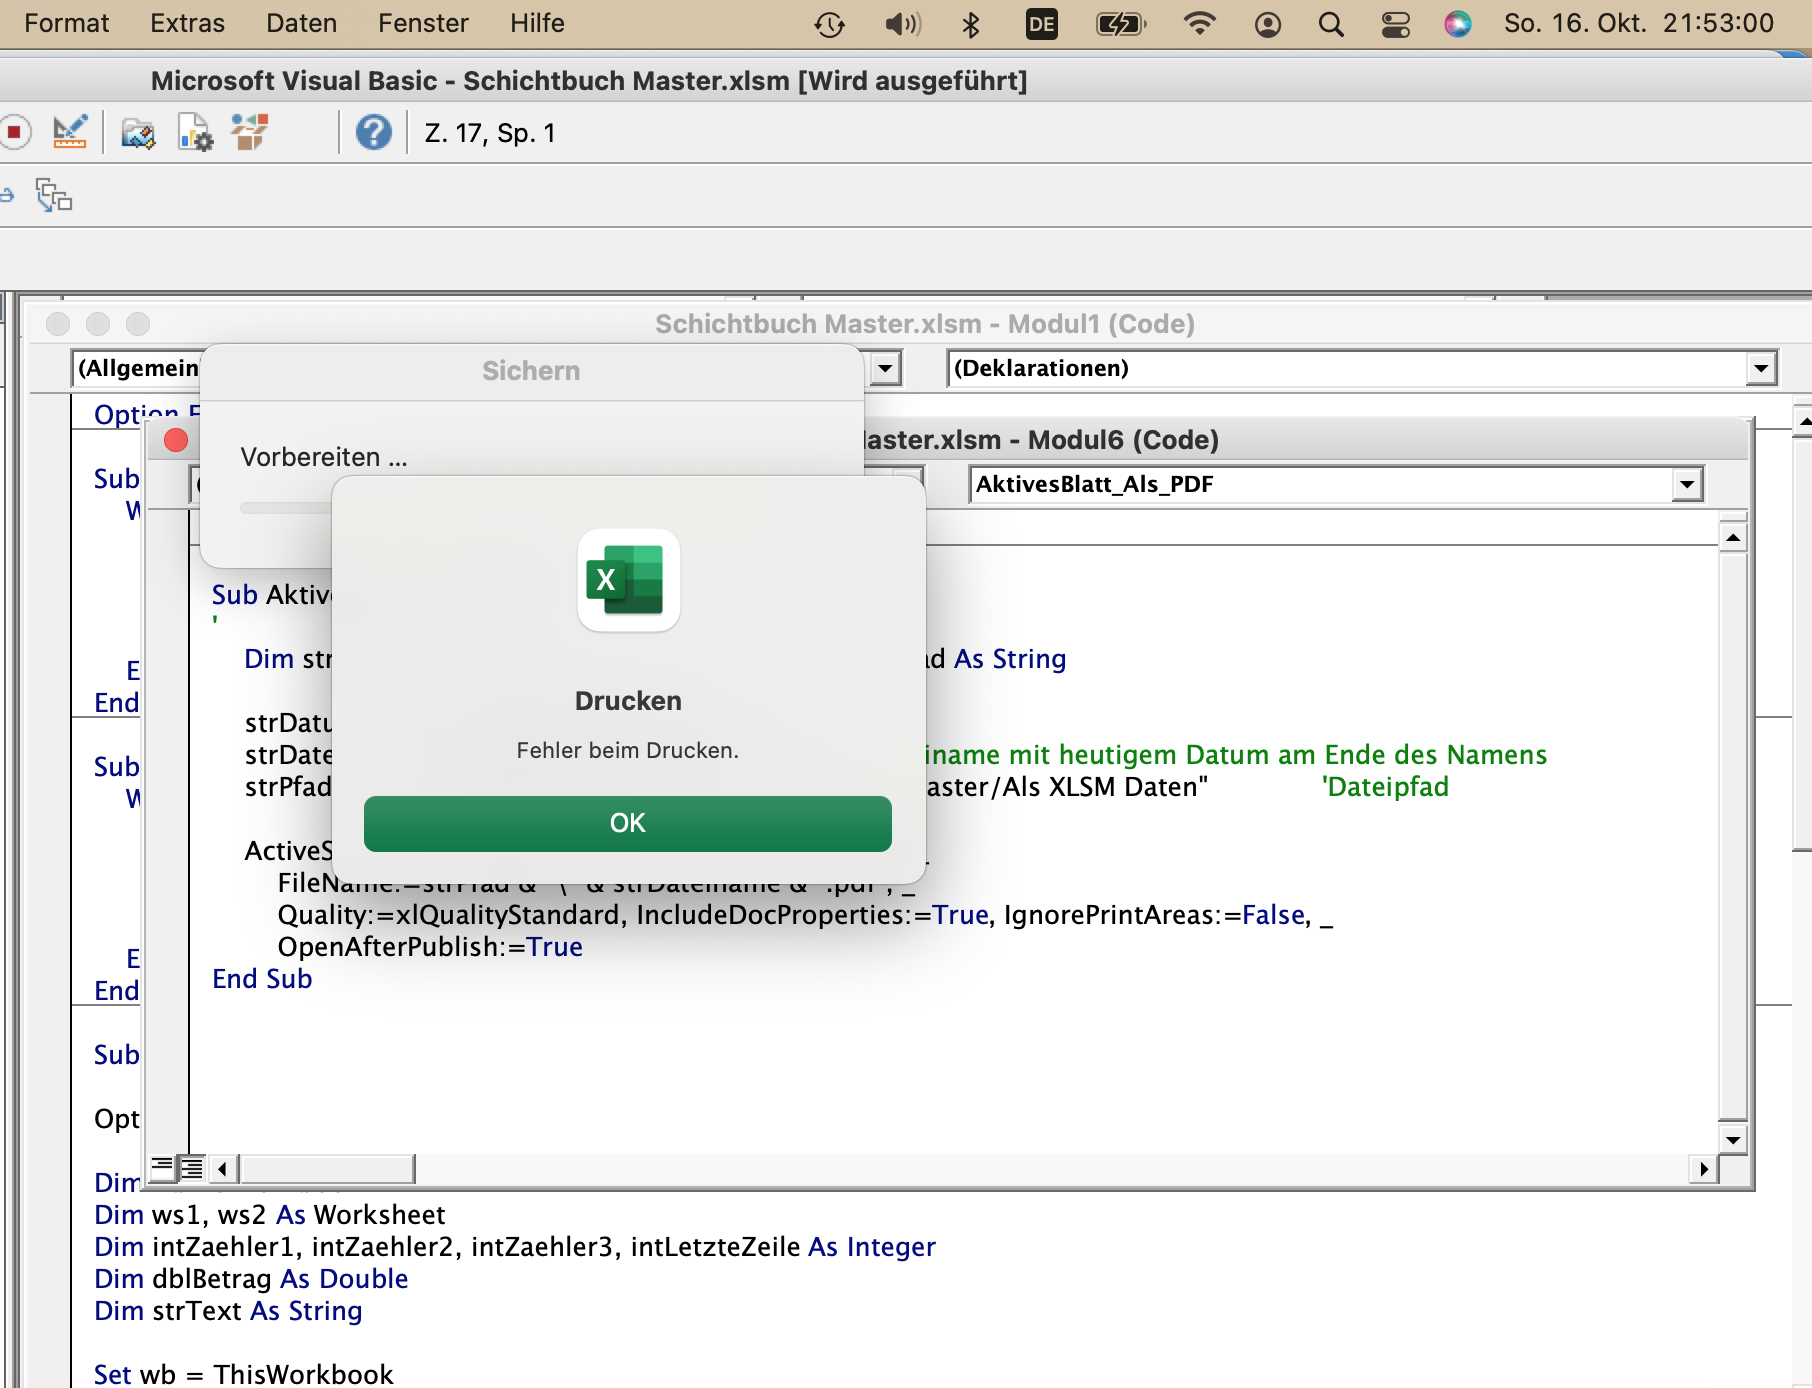This screenshot has width=1812, height=1388.
Task: Expand the (Deklarationen) procedure dropdown
Action: (x=1761, y=369)
